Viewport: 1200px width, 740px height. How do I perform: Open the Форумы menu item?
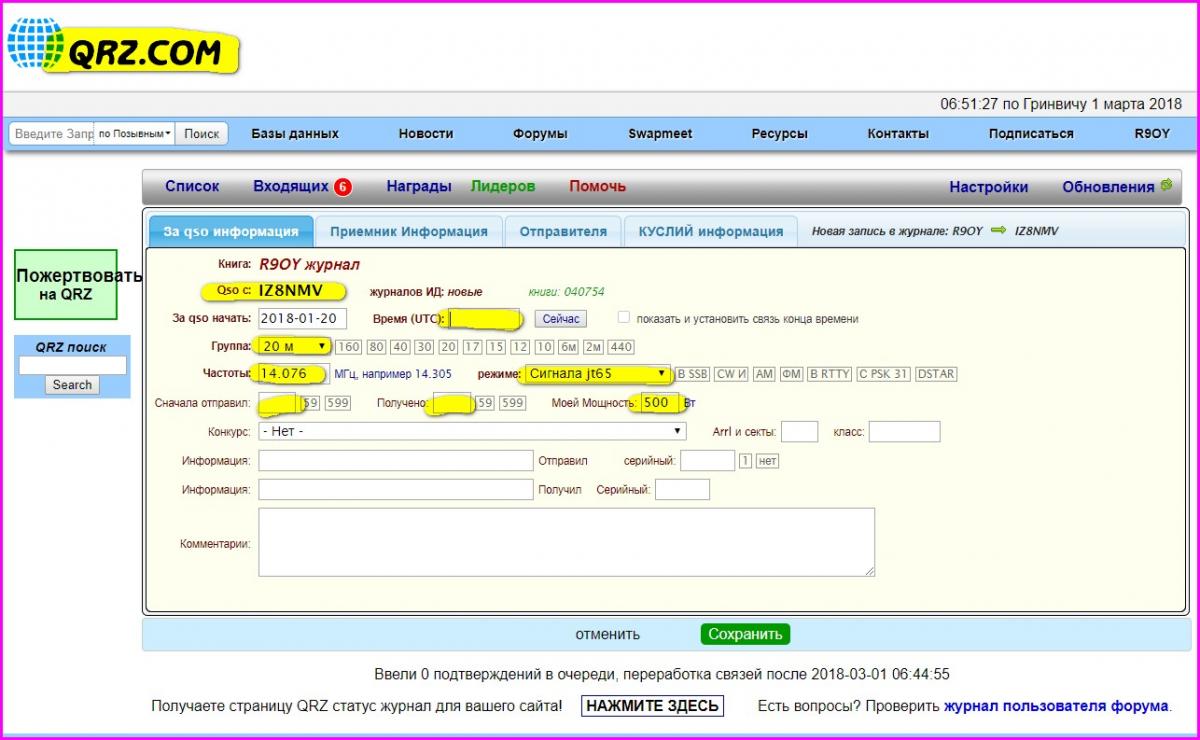pos(540,134)
